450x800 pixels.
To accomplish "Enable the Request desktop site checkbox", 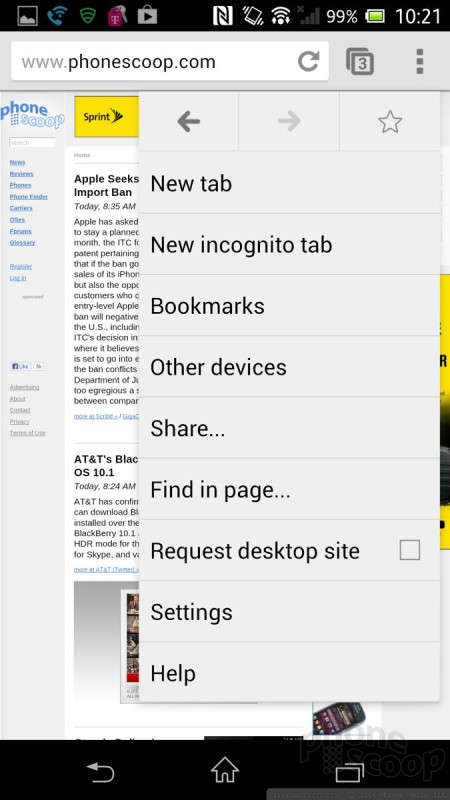I will pos(410,550).
